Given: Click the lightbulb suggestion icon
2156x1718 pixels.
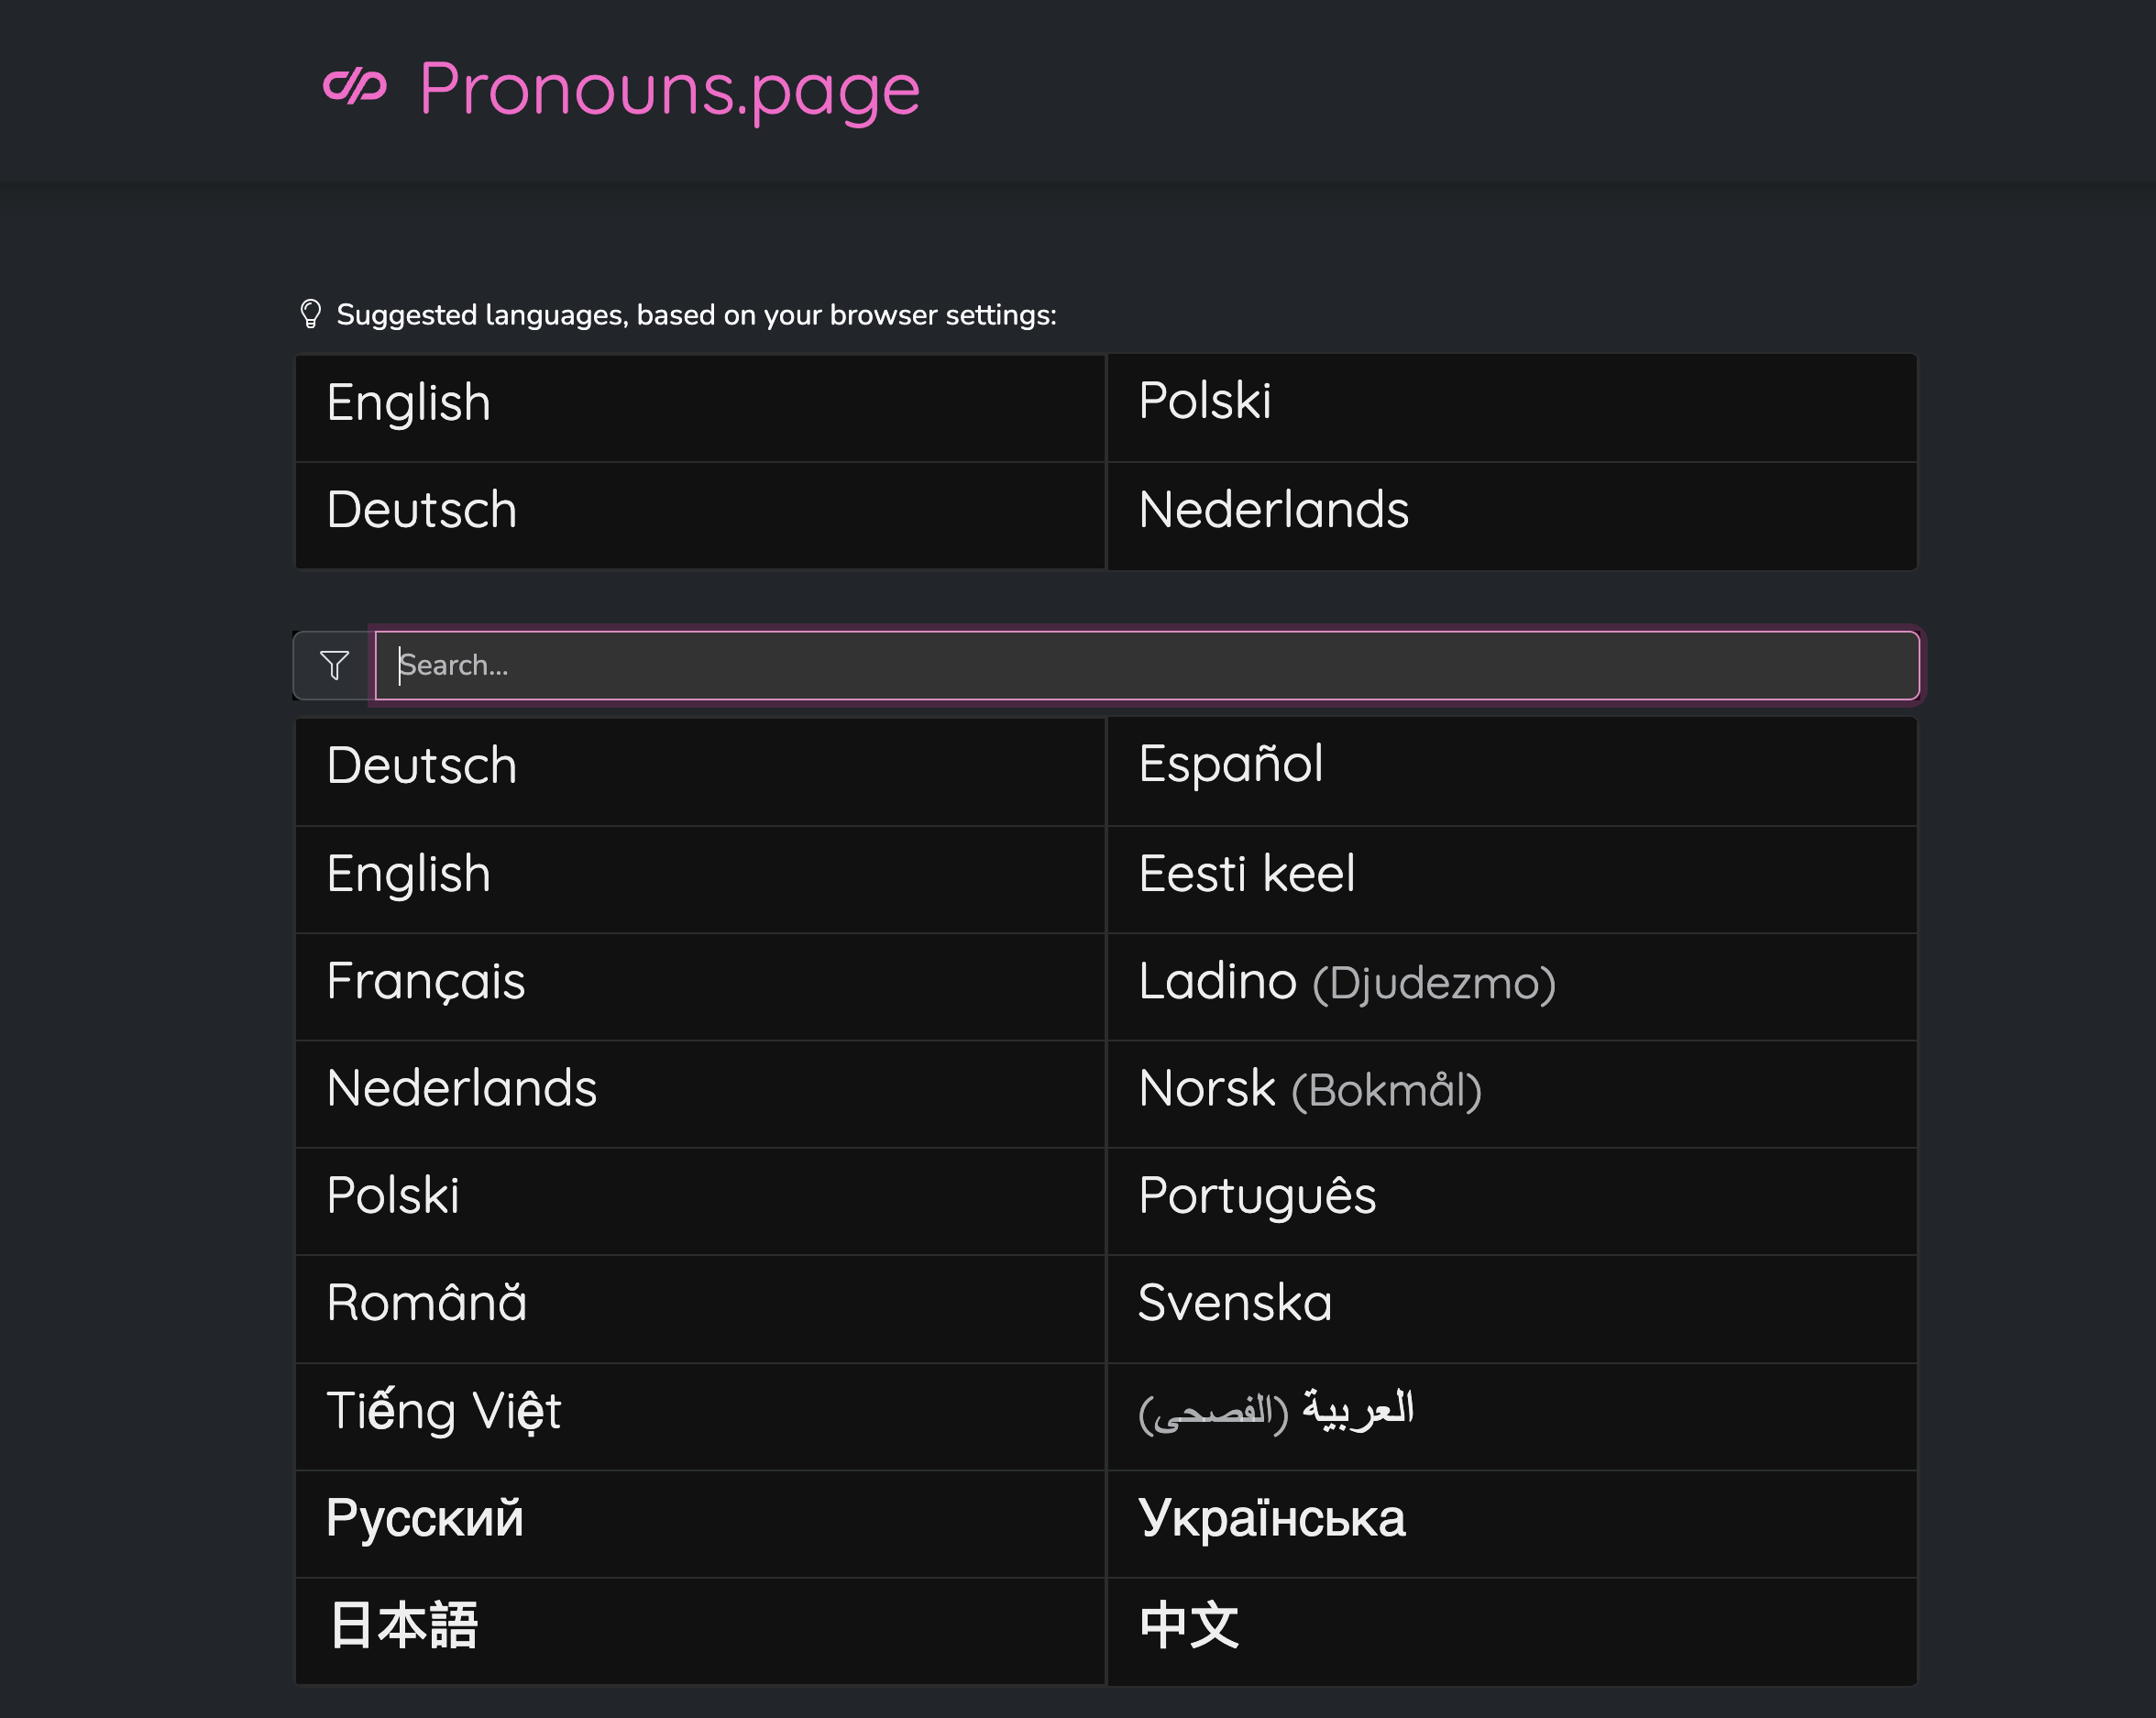Looking at the screenshot, I should [x=310, y=315].
